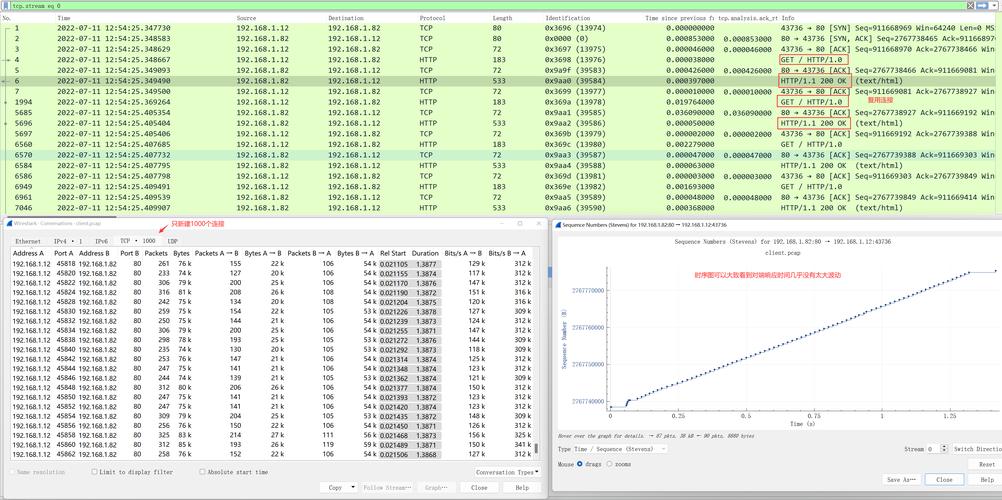Click Rel Start value 0.021105
This screenshot has width=1002, height=500.
tap(394, 263)
